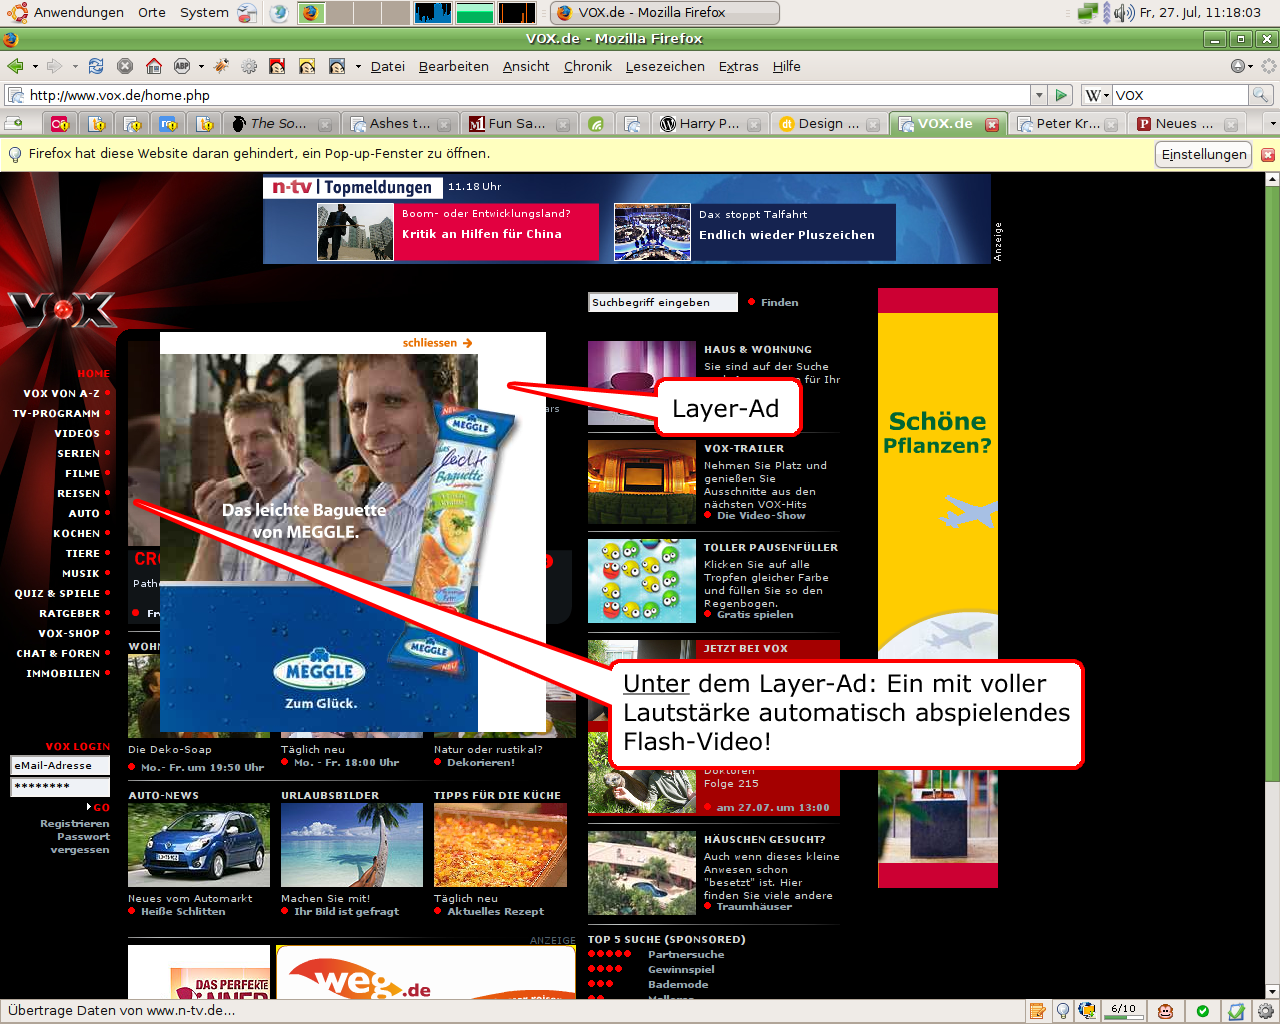Click the blue box checkmark status icon

point(1236,1011)
